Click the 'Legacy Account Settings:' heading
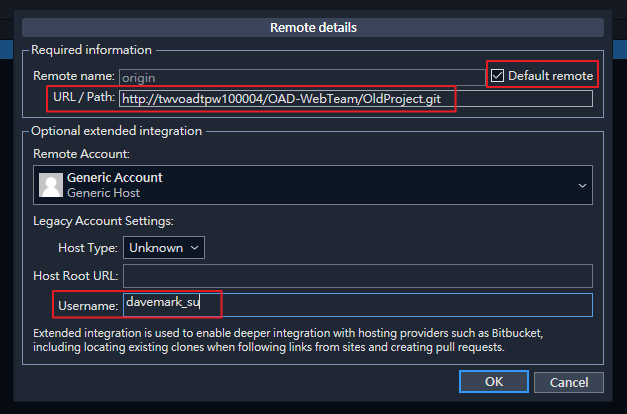This screenshot has width=627, height=414. pyautogui.click(x=102, y=220)
